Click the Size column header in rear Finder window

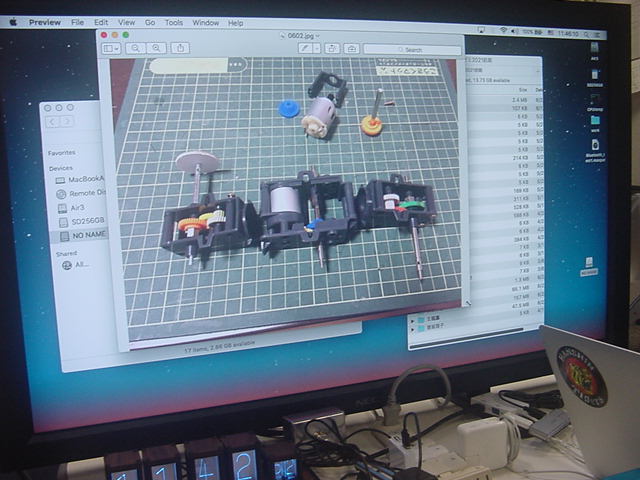[523, 90]
